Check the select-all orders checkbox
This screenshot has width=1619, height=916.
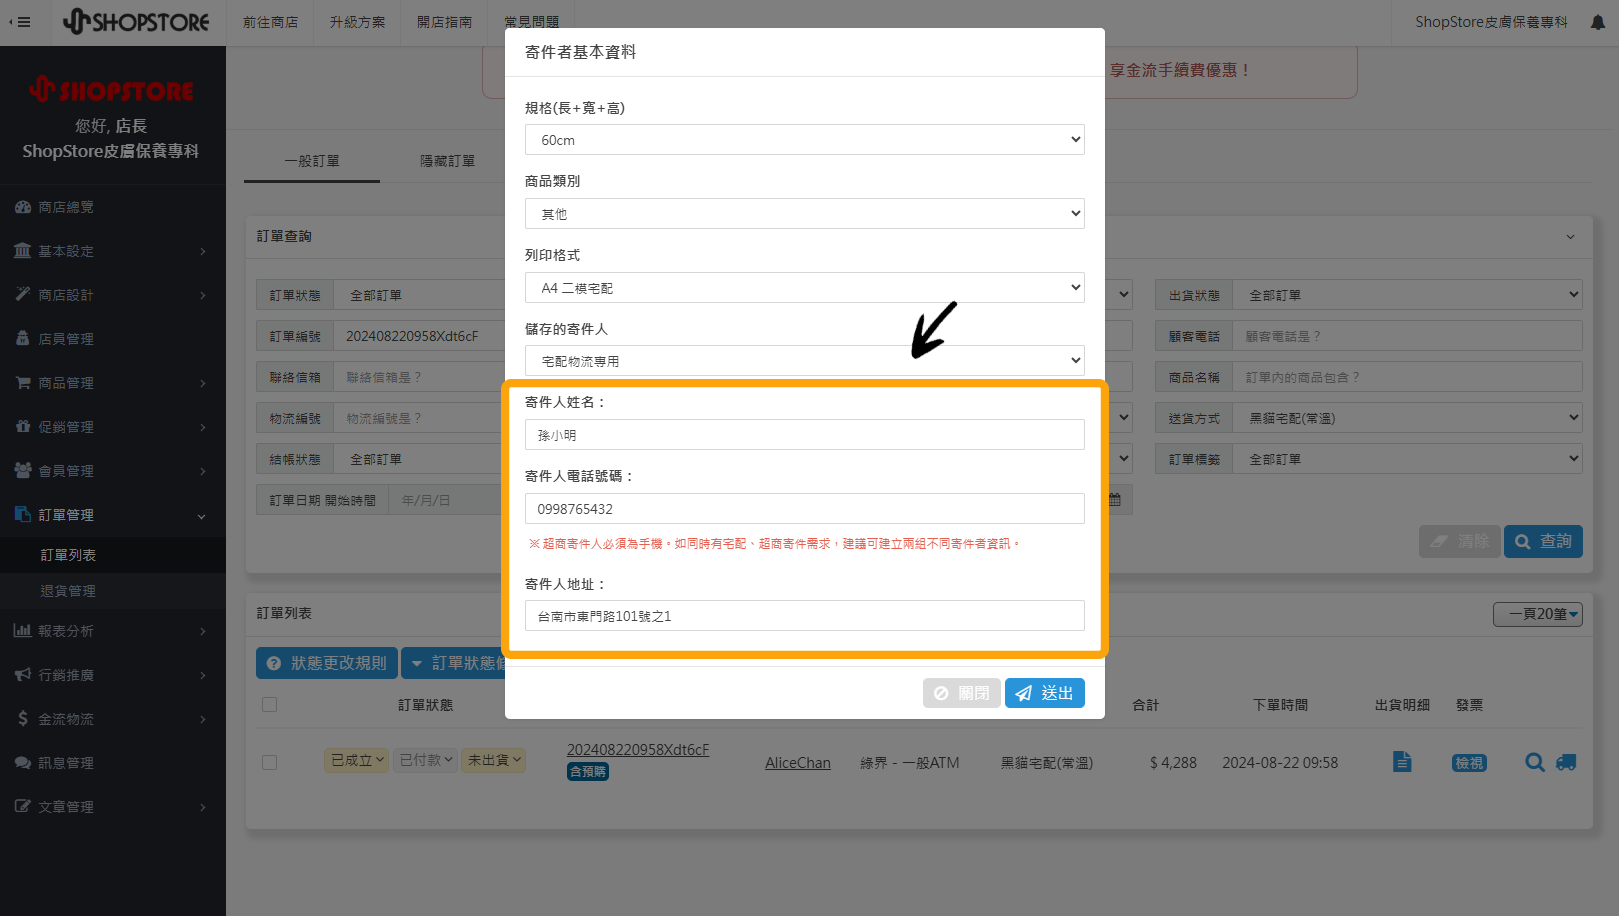[269, 705]
